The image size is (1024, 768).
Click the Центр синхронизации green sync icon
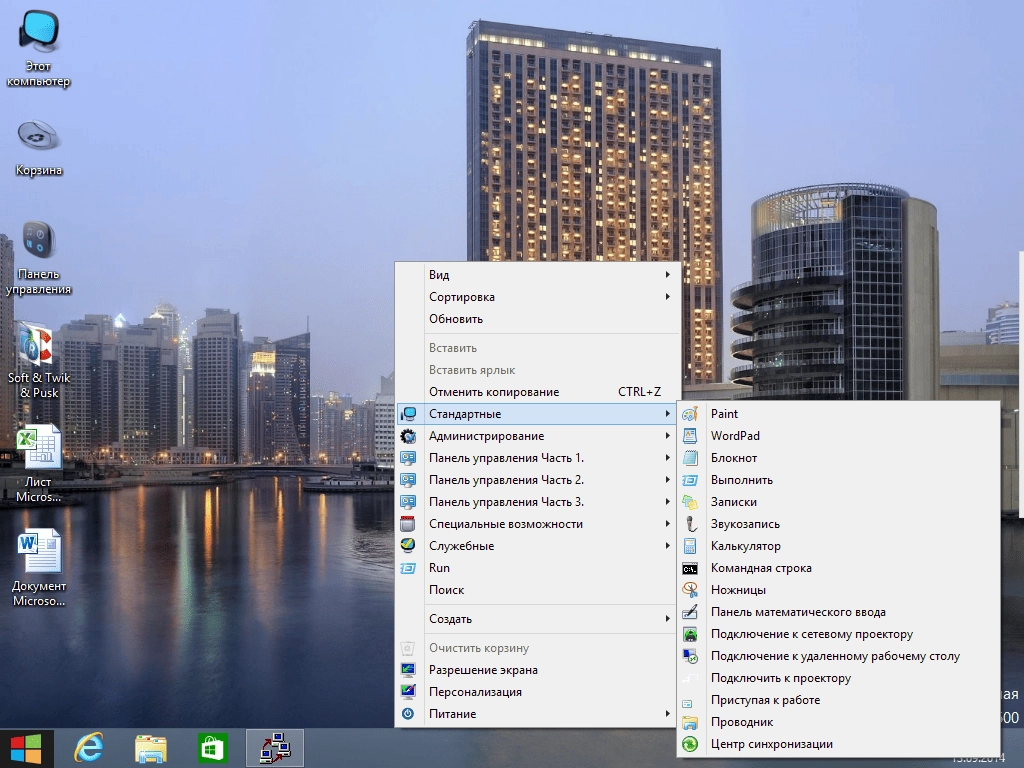click(x=690, y=744)
